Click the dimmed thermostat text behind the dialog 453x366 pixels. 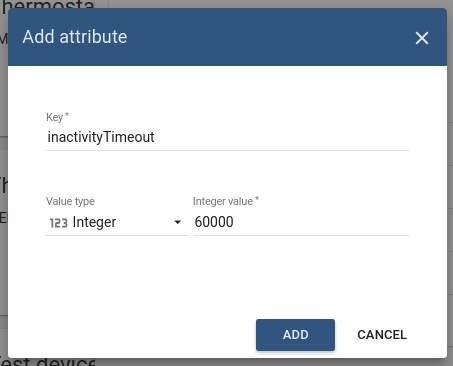(47, 5)
